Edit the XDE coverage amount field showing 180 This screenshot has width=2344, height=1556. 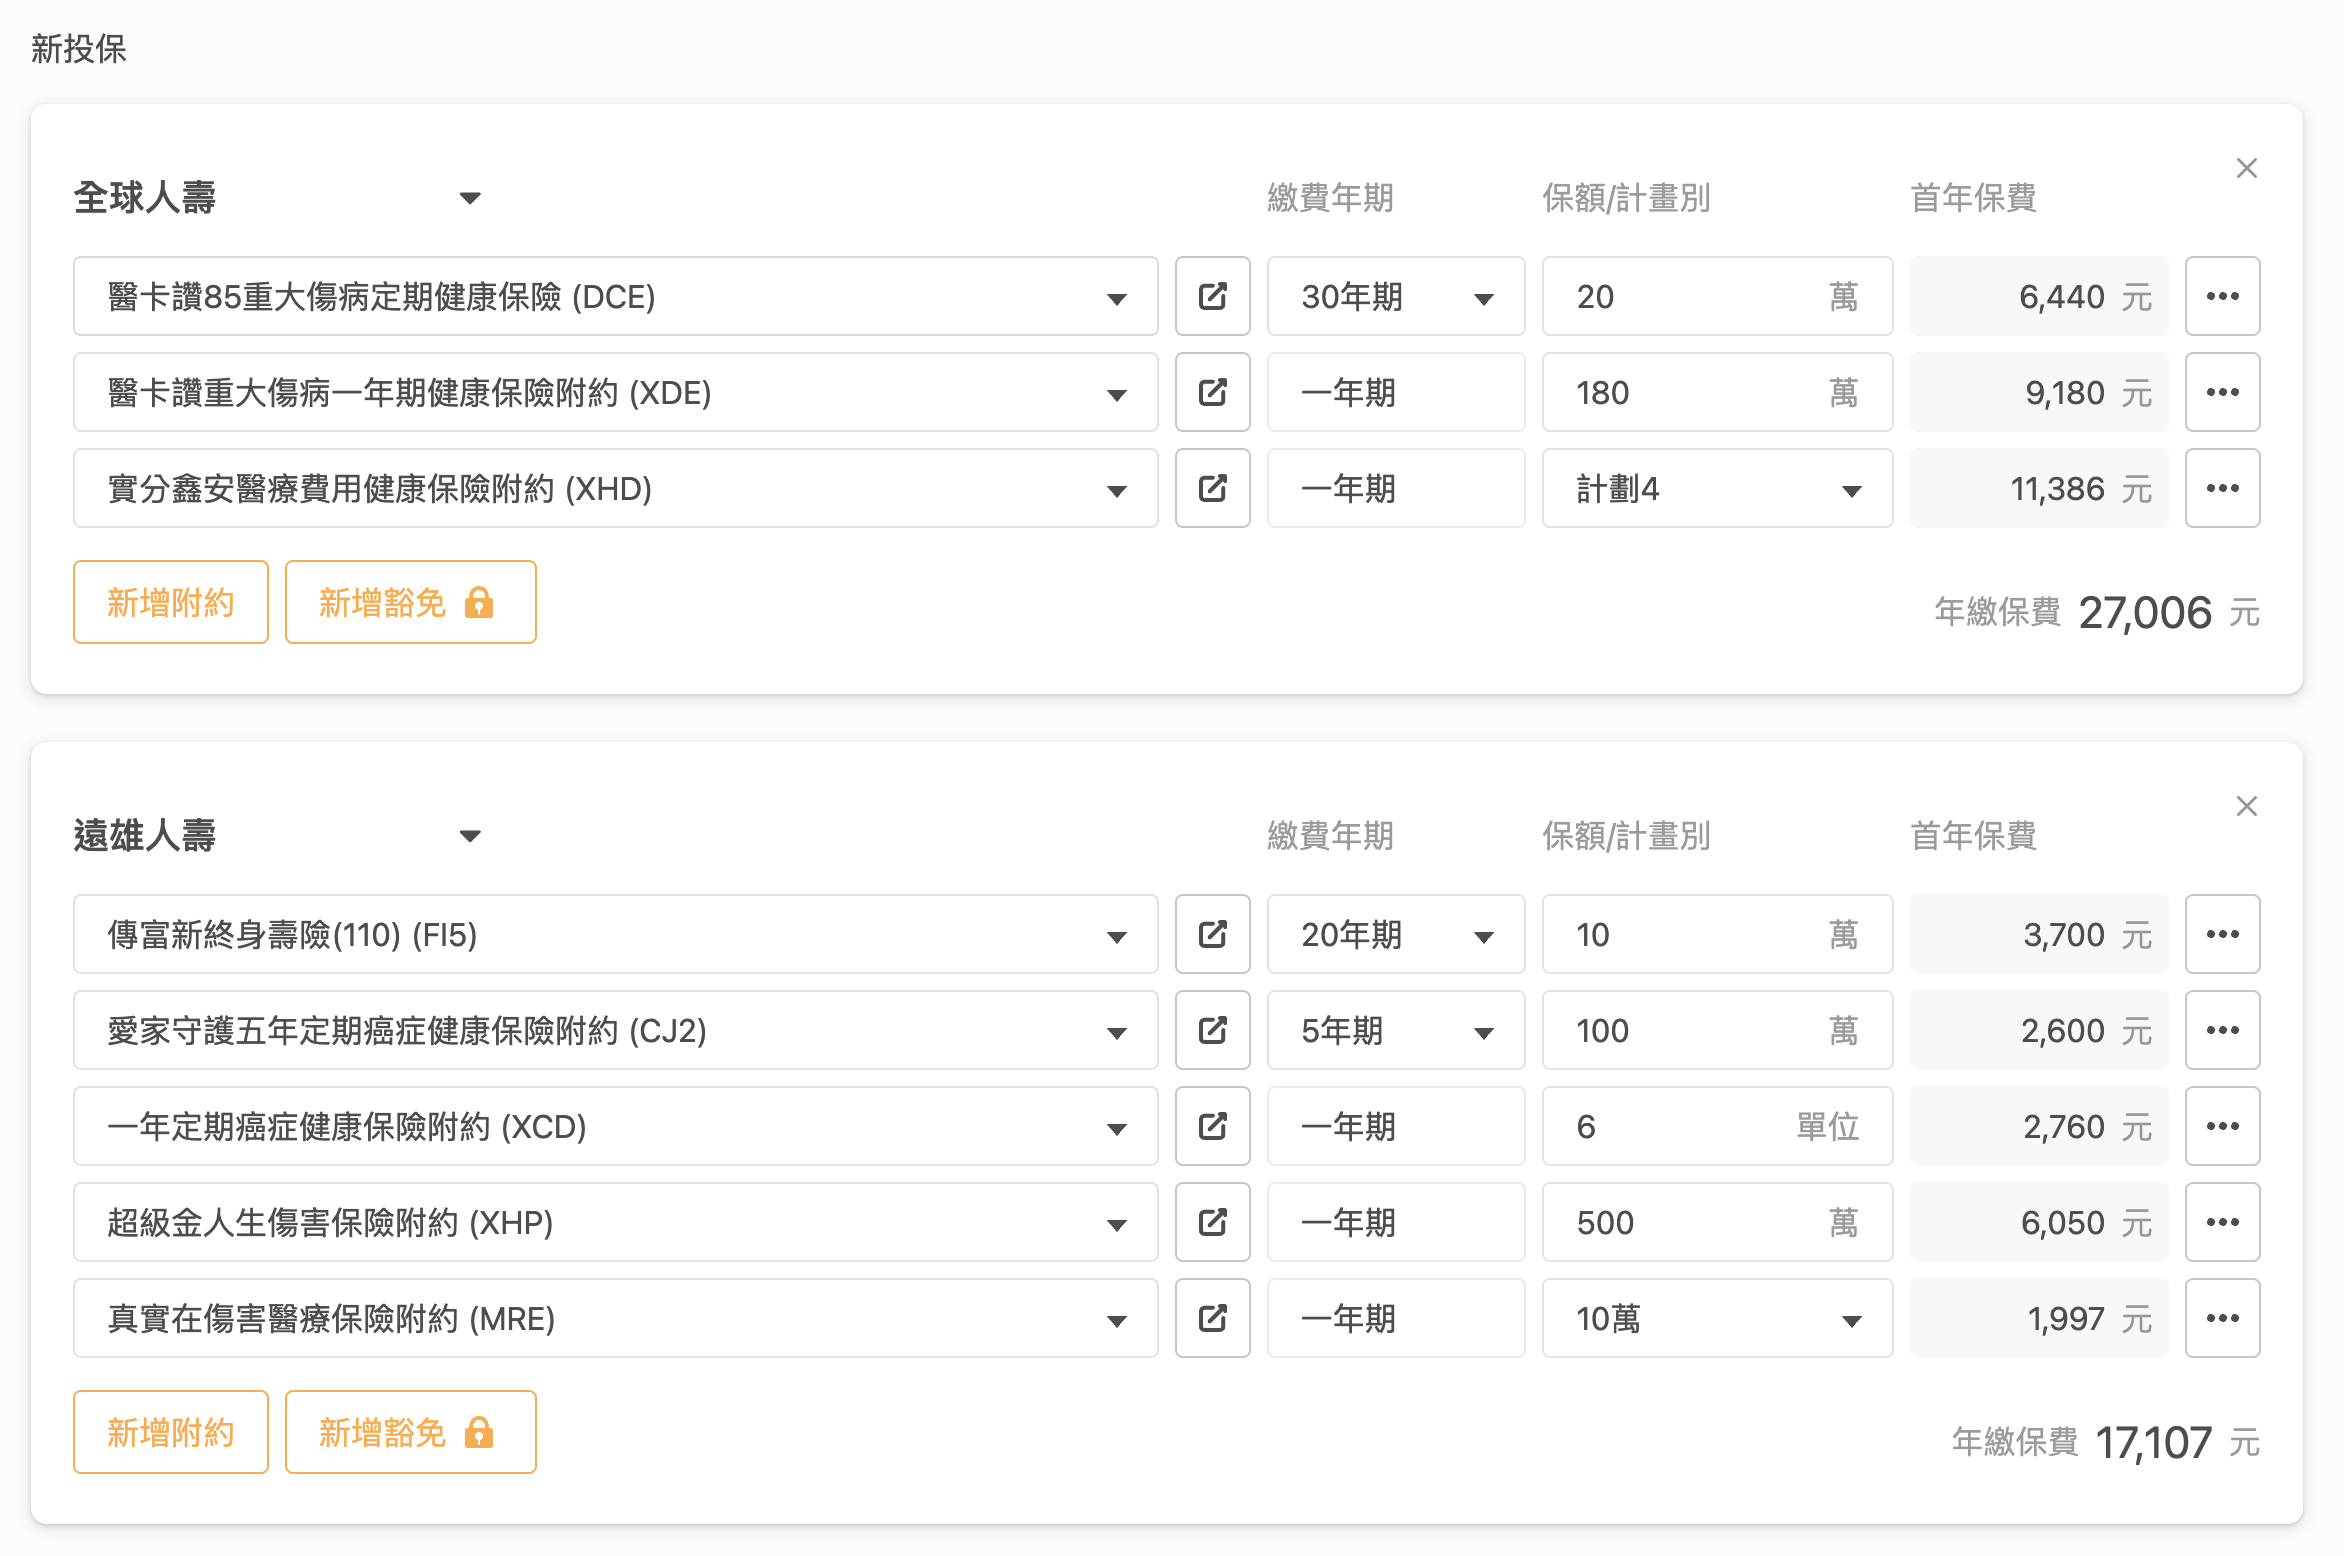(1717, 392)
